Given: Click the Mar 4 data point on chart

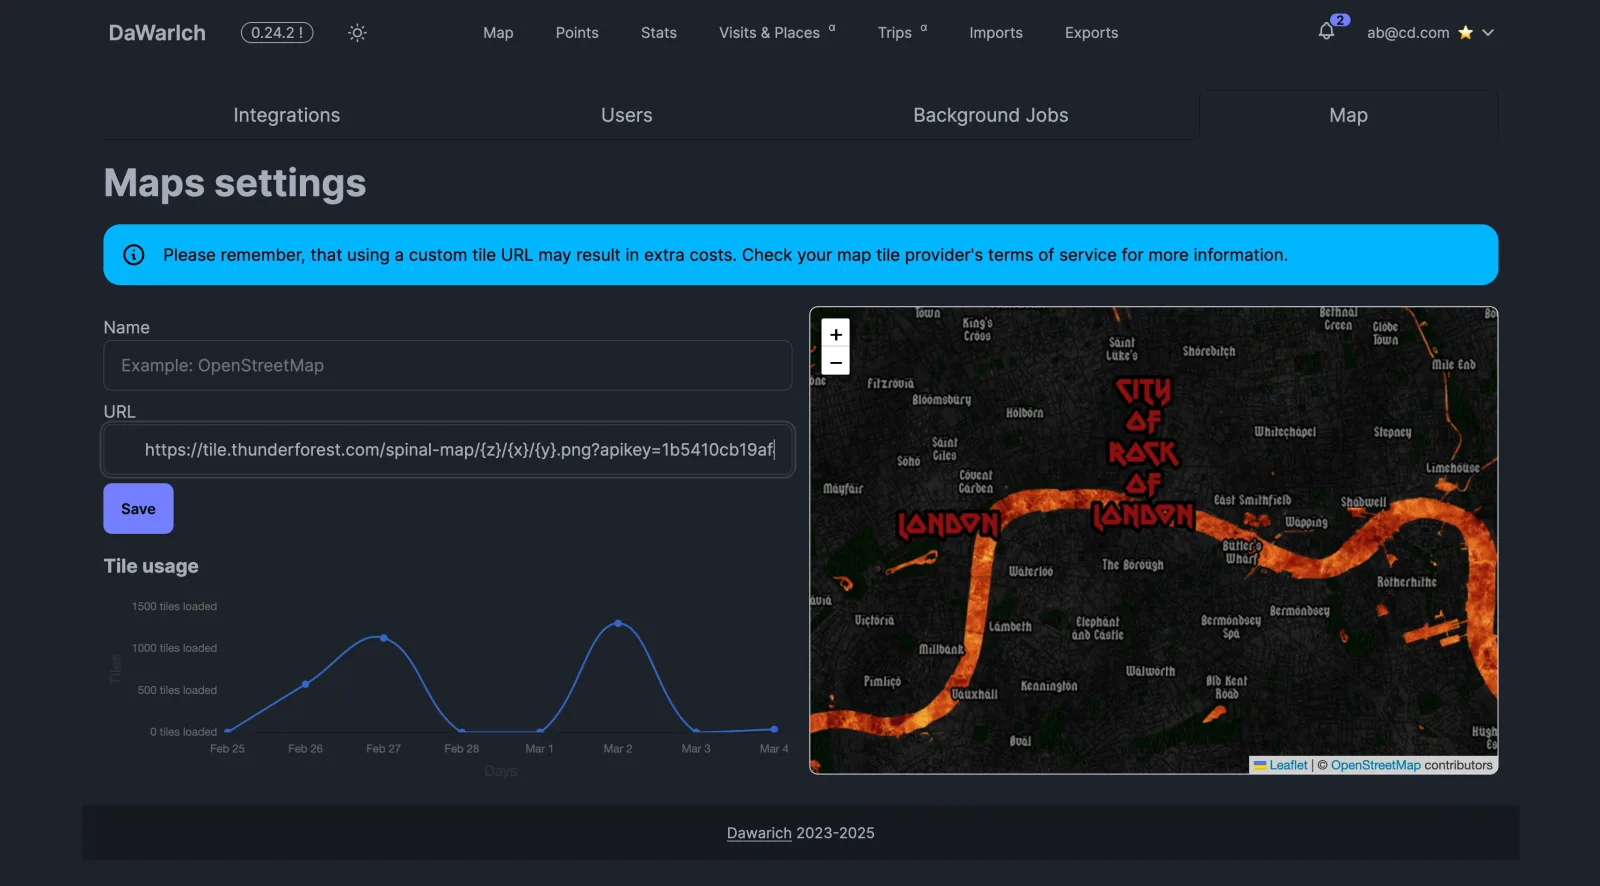Looking at the screenshot, I should [774, 729].
